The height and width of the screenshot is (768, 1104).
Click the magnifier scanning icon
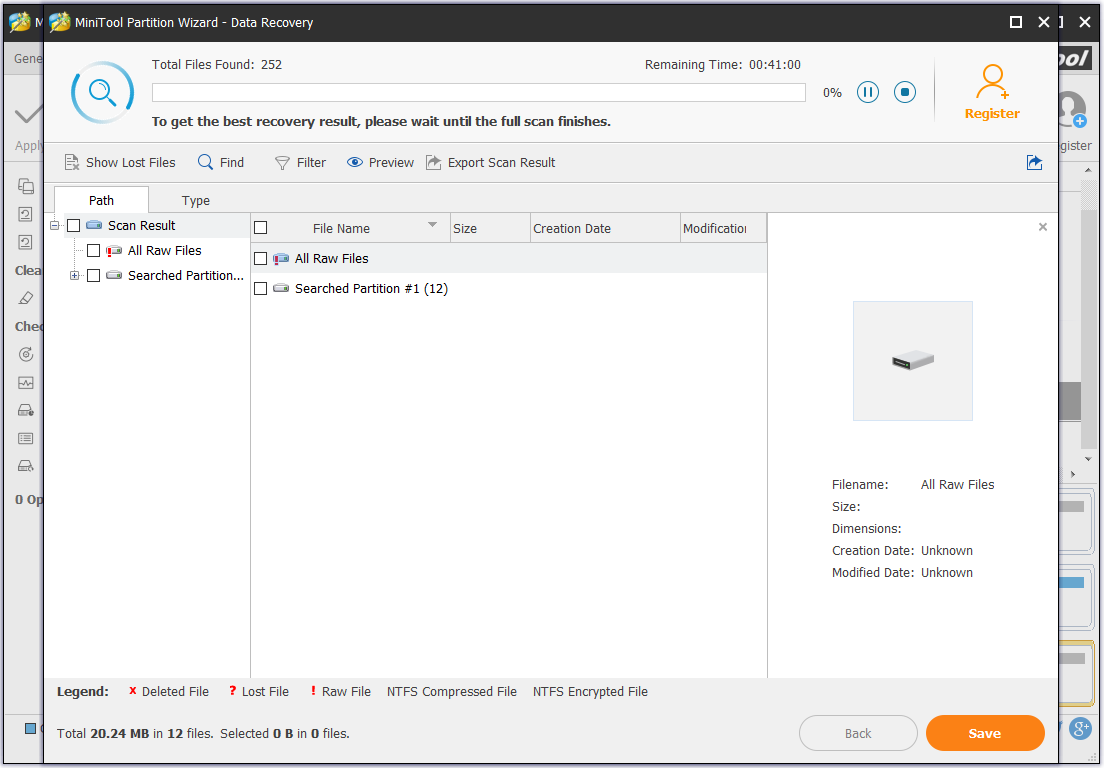click(x=103, y=93)
